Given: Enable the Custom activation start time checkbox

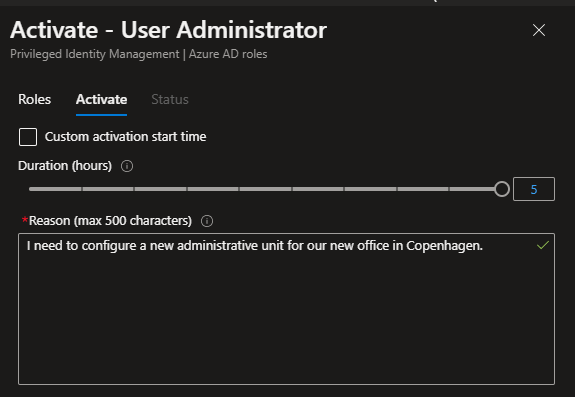Looking at the screenshot, I should coord(28,137).
